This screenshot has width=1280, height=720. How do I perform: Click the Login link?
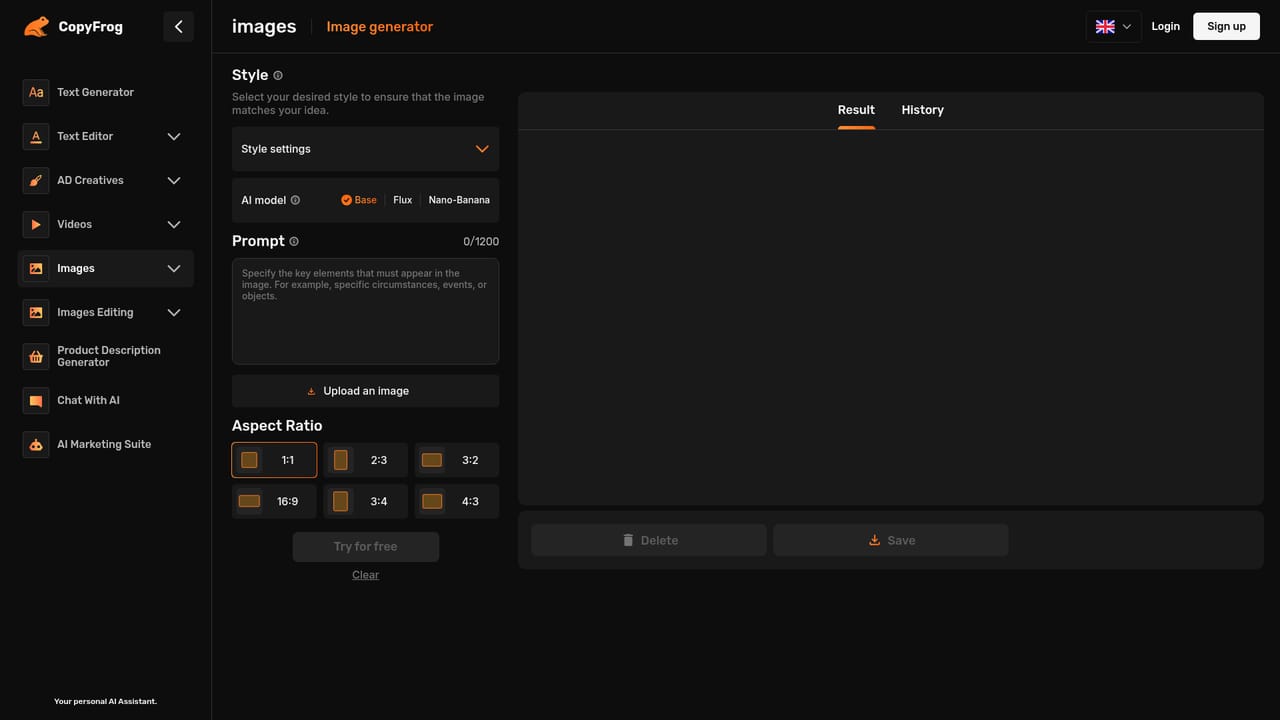[x=1165, y=26]
